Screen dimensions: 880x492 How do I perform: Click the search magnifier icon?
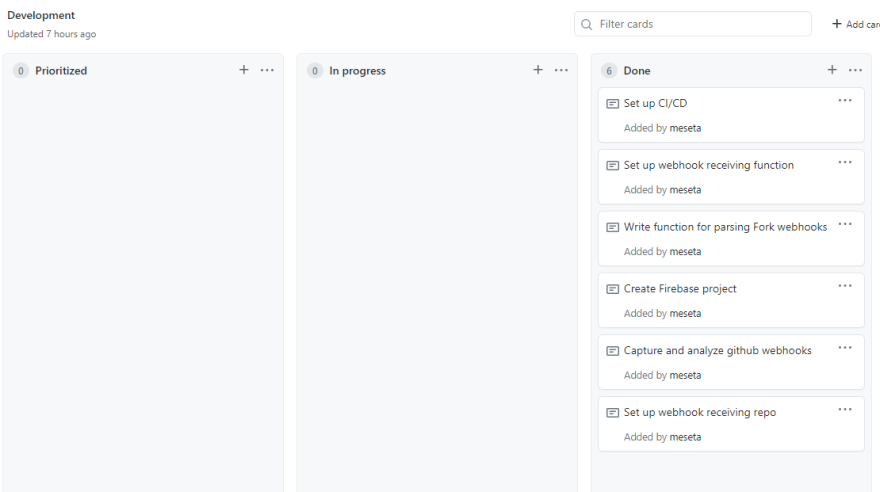586,24
